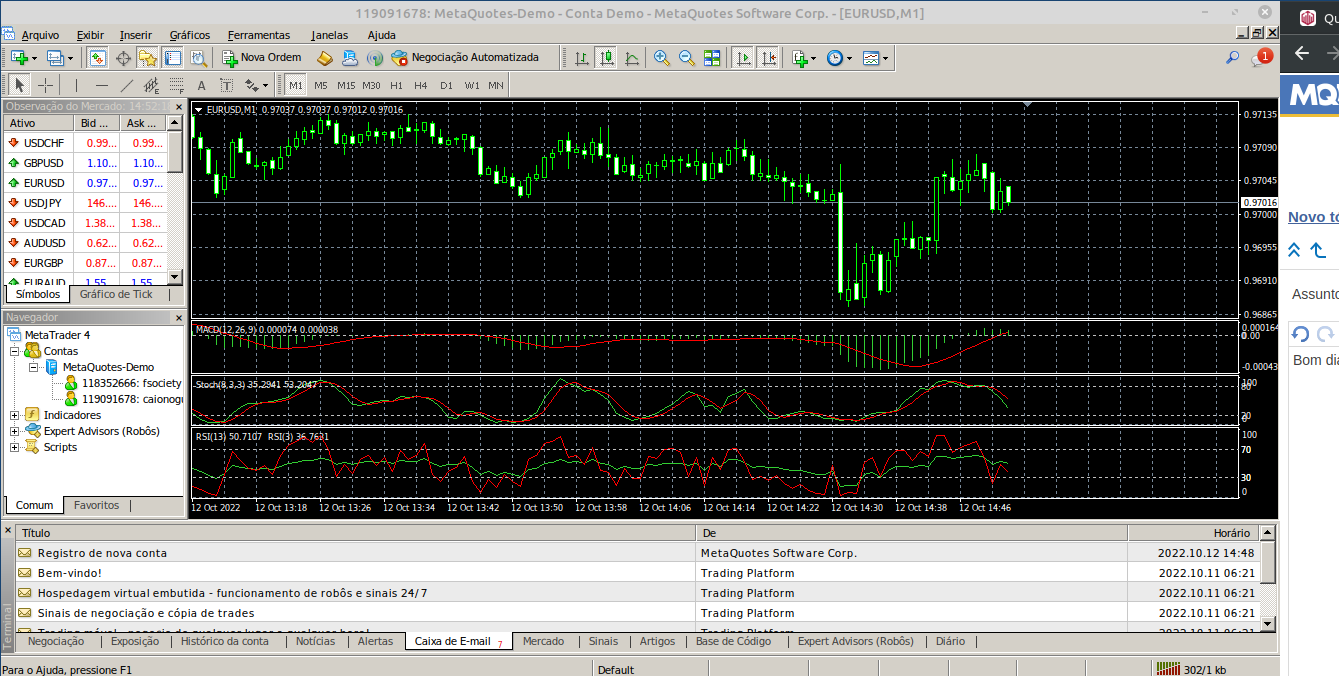Select the text label tool
This screenshot has height=676, width=1339.
click(227, 85)
